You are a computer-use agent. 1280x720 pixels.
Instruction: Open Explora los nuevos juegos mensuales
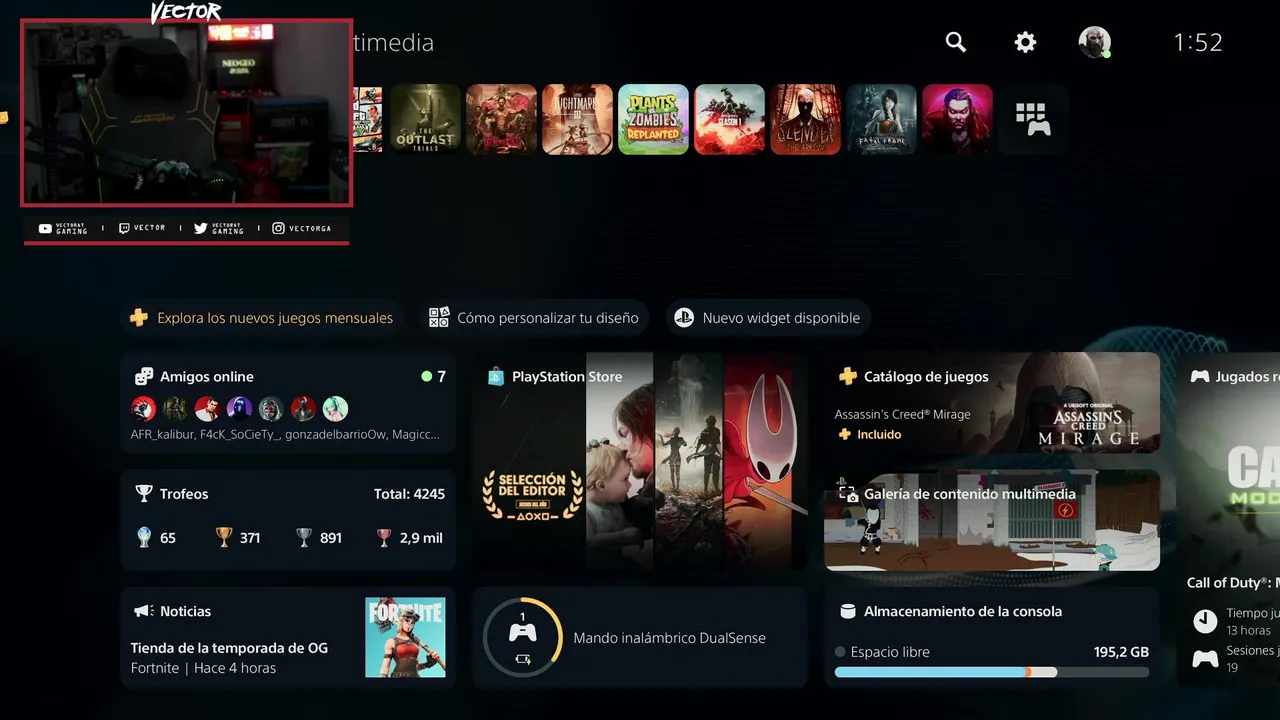point(262,318)
